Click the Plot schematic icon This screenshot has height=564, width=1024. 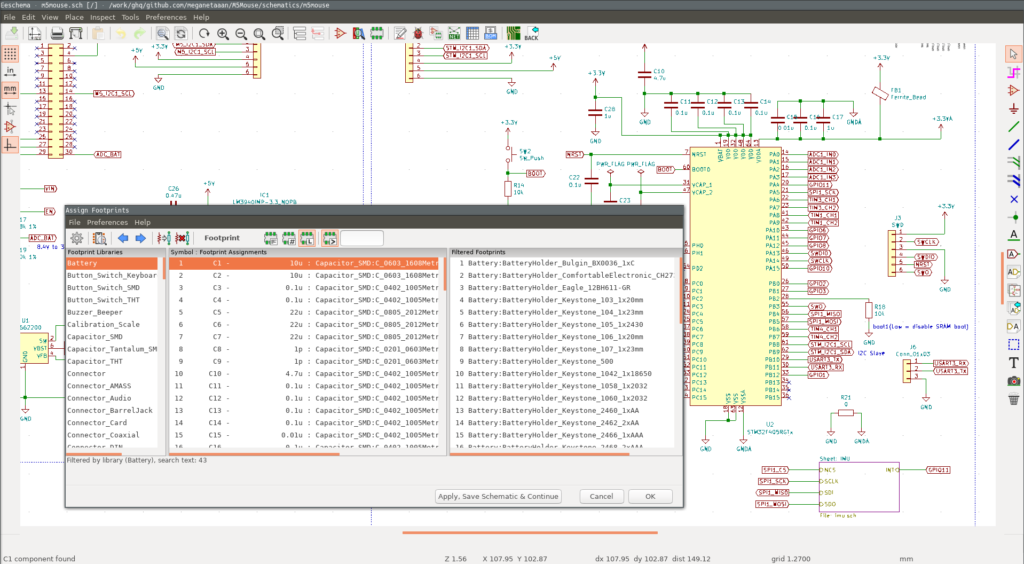(x=76, y=33)
